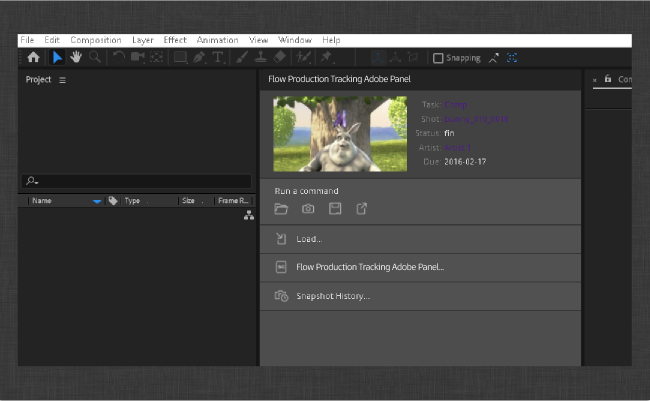Enable the Snapping checkbox

(438, 58)
